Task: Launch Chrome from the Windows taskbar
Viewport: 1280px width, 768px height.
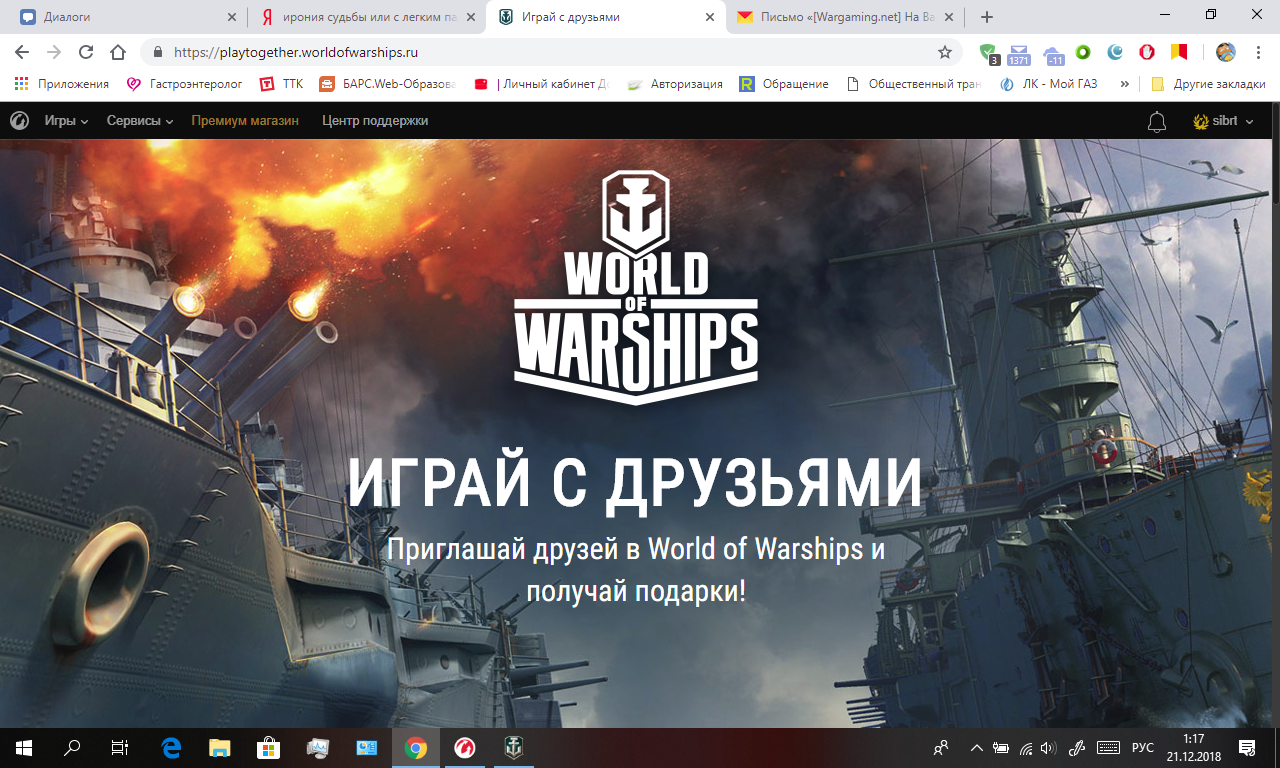Action: [x=416, y=747]
